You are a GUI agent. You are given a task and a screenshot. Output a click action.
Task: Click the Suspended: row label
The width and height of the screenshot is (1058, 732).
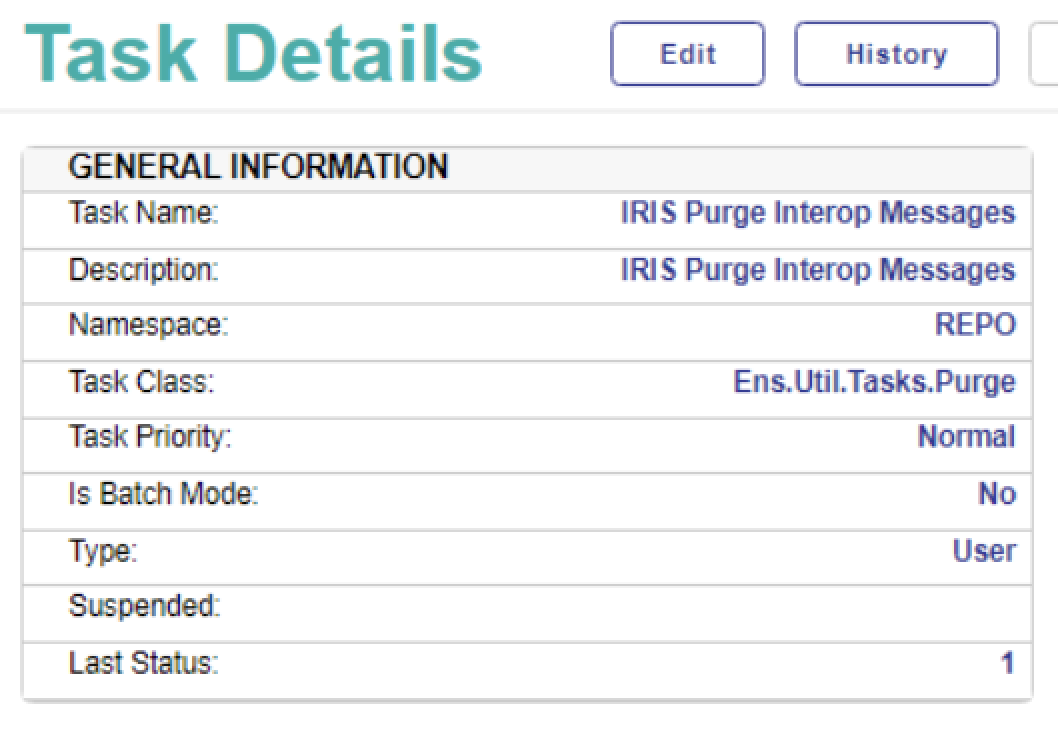pos(144,606)
